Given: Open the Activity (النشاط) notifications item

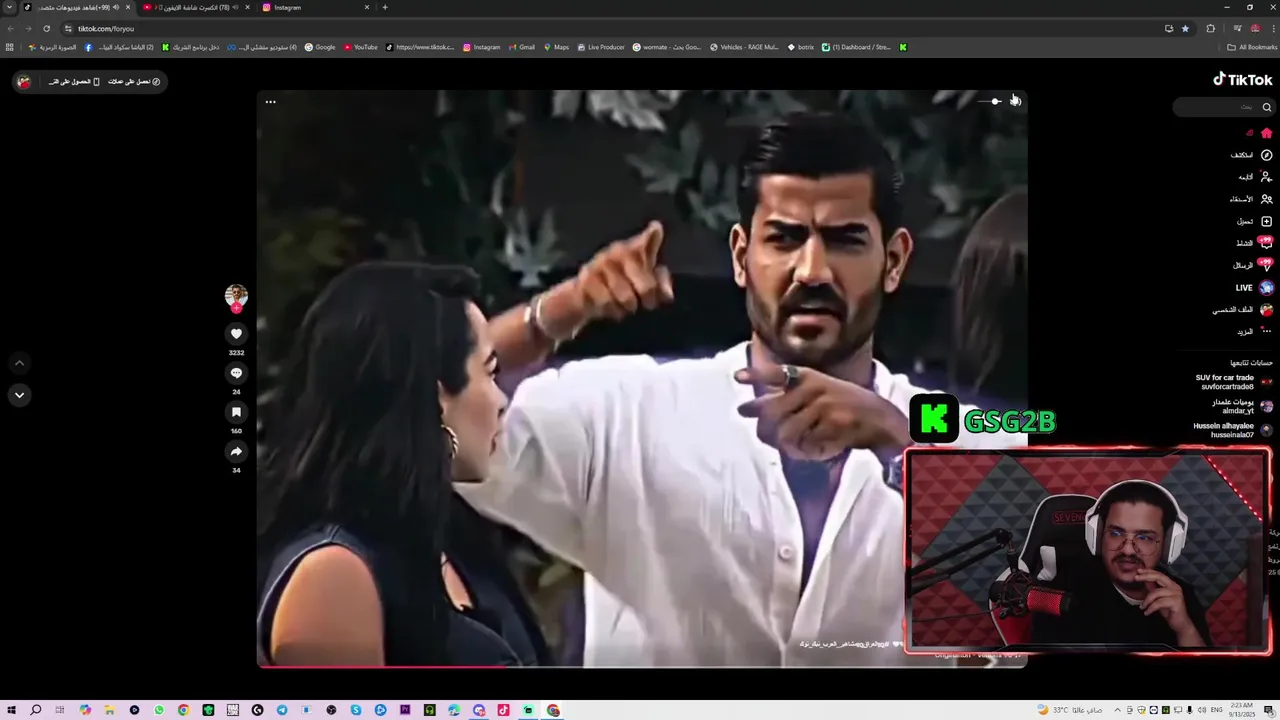Looking at the screenshot, I should tap(1254, 243).
